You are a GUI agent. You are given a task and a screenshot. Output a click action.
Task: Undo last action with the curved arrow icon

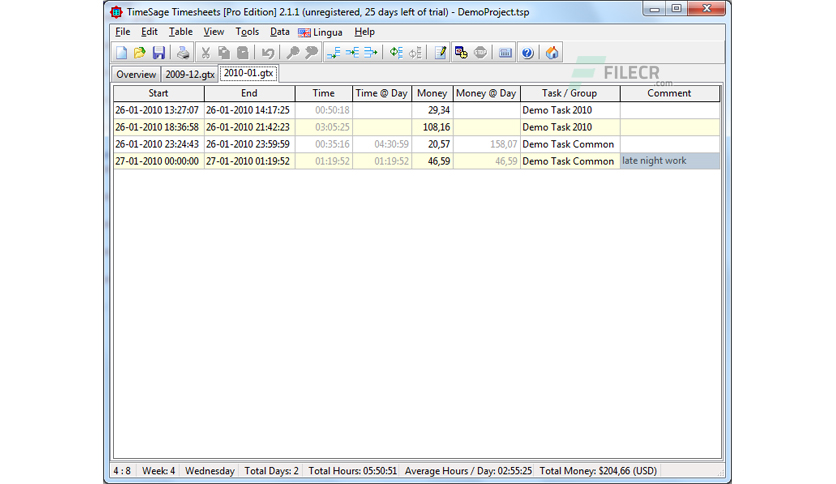(268, 52)
